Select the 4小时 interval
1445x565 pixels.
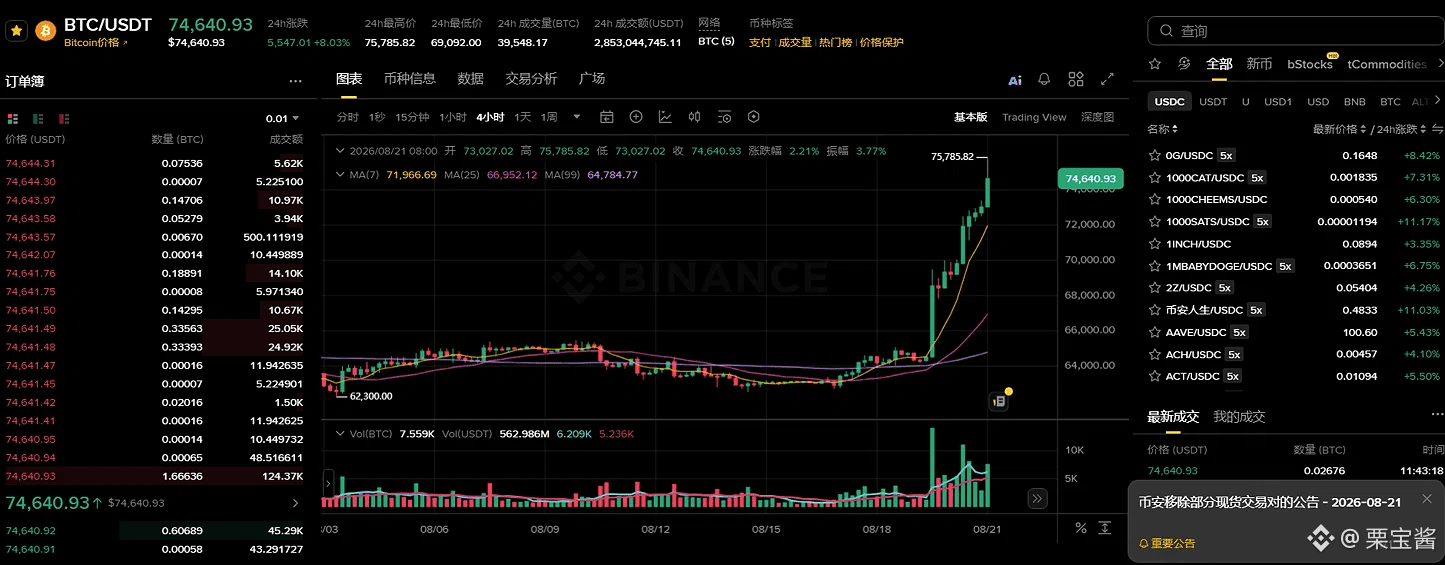click(x=491, y=117)
